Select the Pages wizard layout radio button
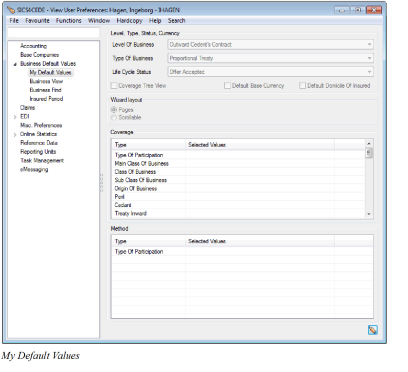The image size is (408, 372). click(x=114, y=110)
